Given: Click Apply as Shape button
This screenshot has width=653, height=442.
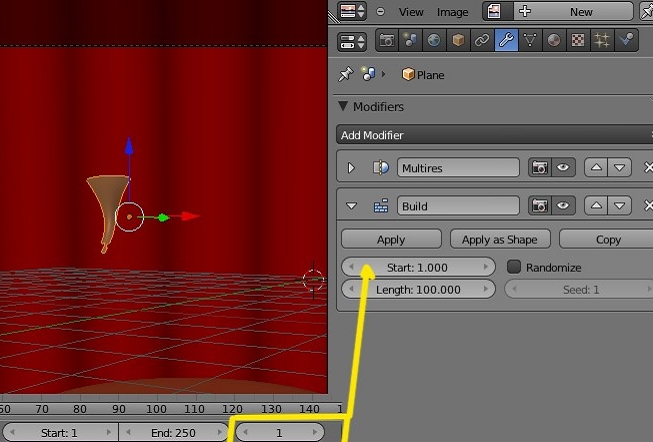Looking at the screenshot, I should 500,239.
